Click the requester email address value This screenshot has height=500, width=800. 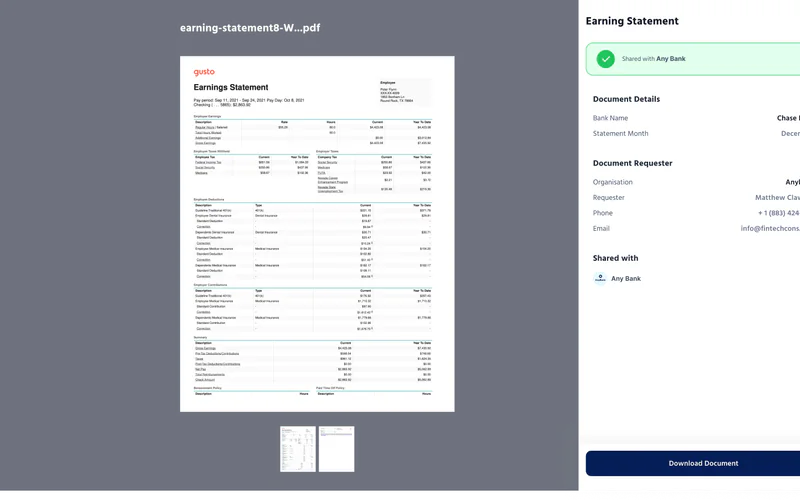[770, 228]
